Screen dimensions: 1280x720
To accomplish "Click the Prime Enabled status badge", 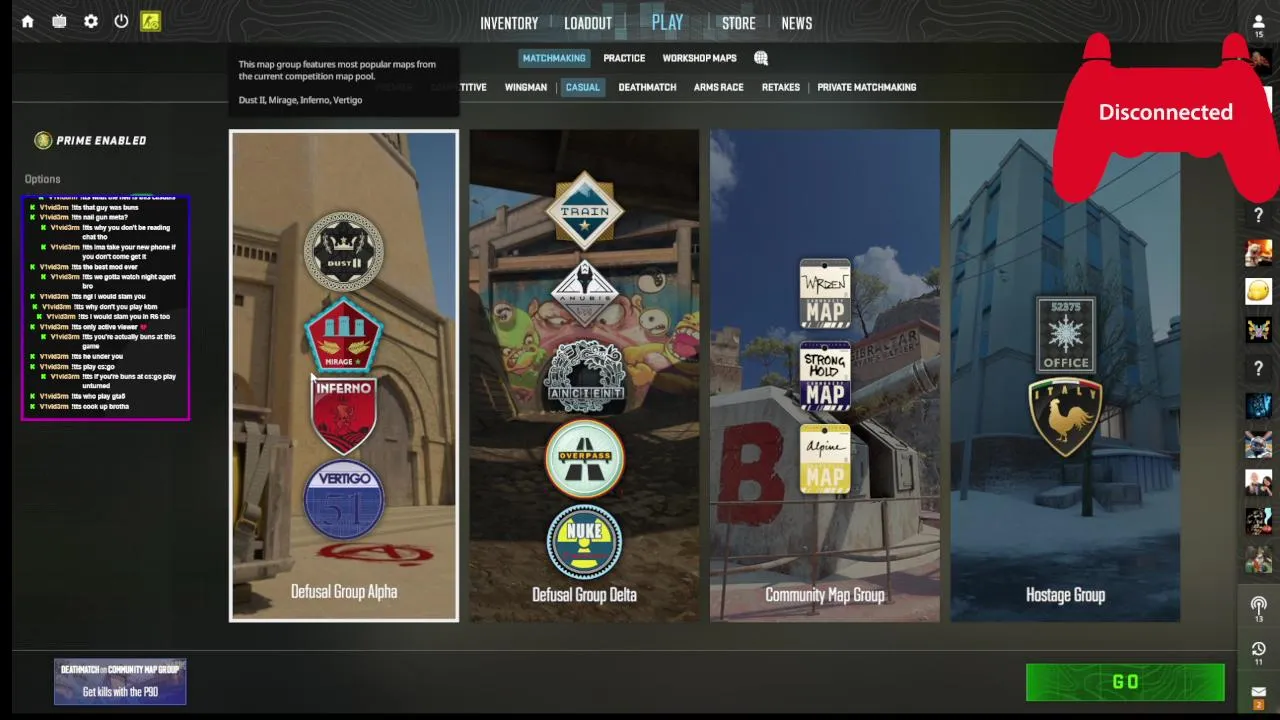I will [x=91, y=140].
